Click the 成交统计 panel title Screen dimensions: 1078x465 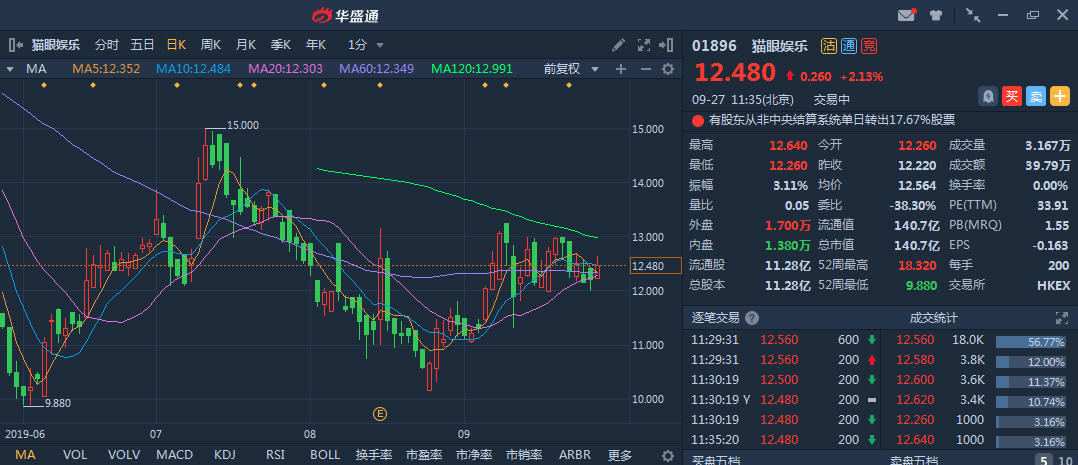coord(934,318)
